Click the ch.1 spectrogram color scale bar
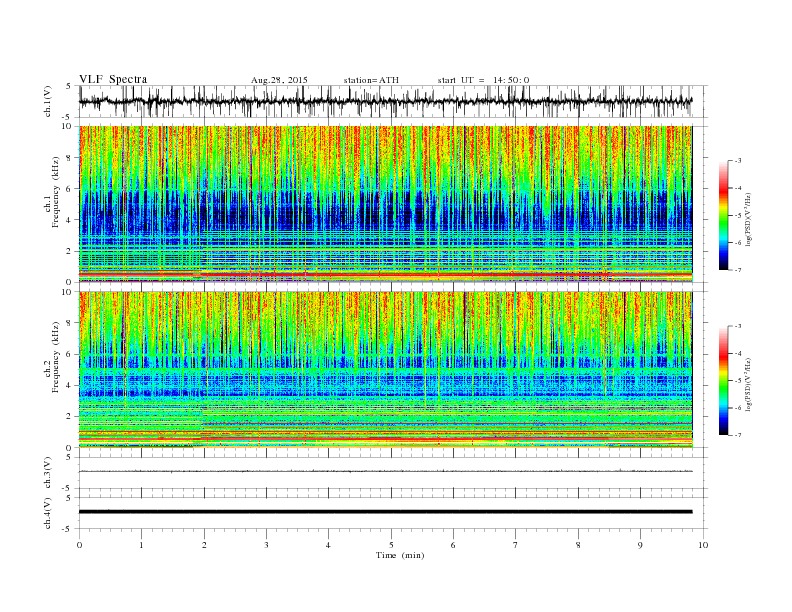This screenshot has width=792, height=612. tap(723, 215)
